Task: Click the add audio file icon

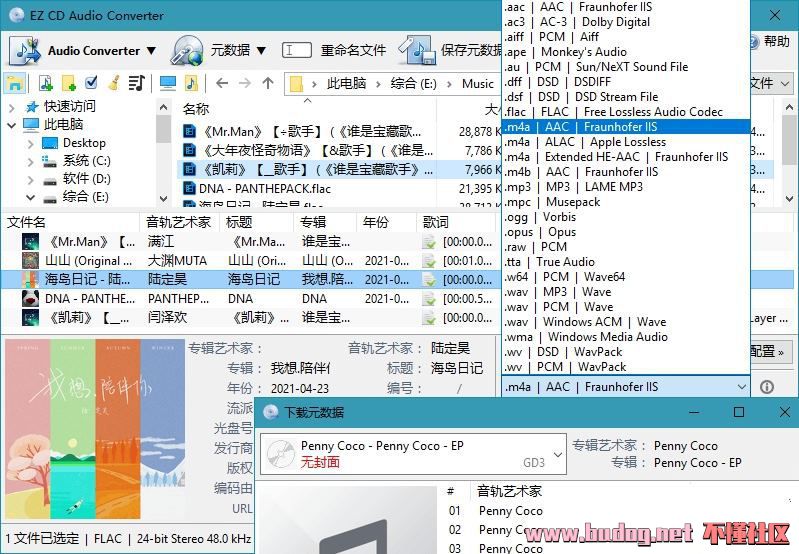Action: [45, 83]
